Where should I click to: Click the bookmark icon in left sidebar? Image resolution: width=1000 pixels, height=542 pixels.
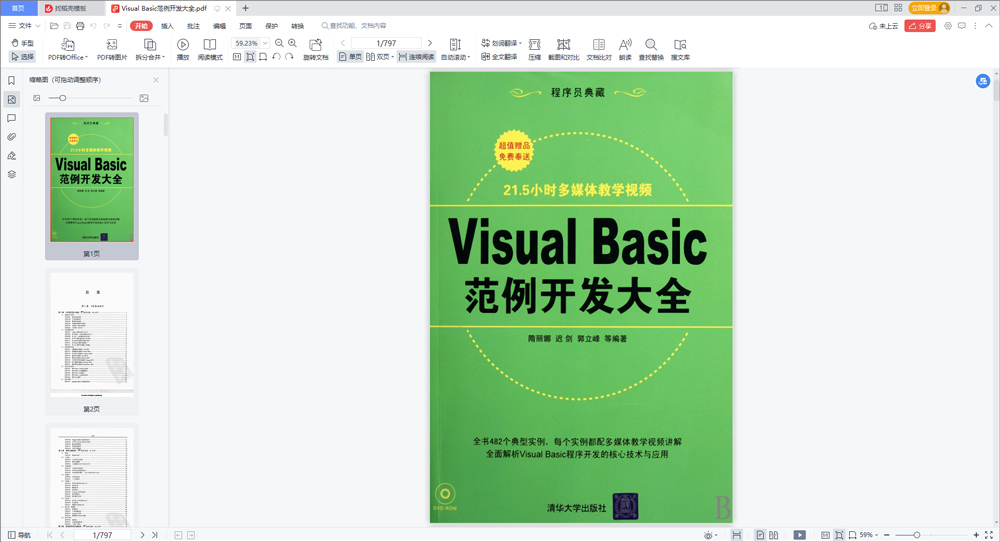pos(12,81)
